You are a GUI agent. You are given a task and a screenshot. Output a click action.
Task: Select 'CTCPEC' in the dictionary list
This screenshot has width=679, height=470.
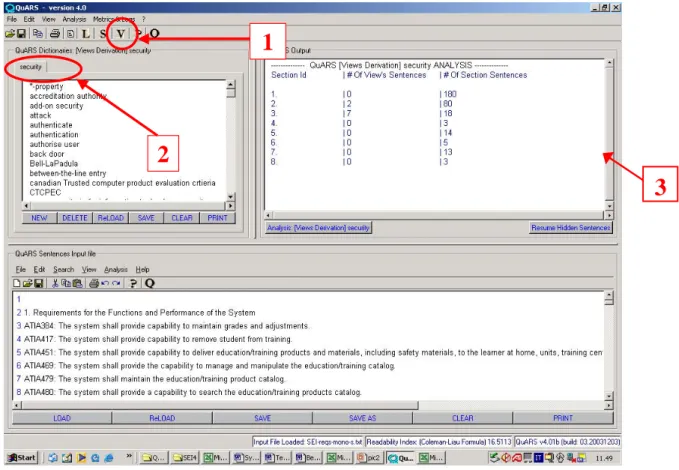(45, 192)
